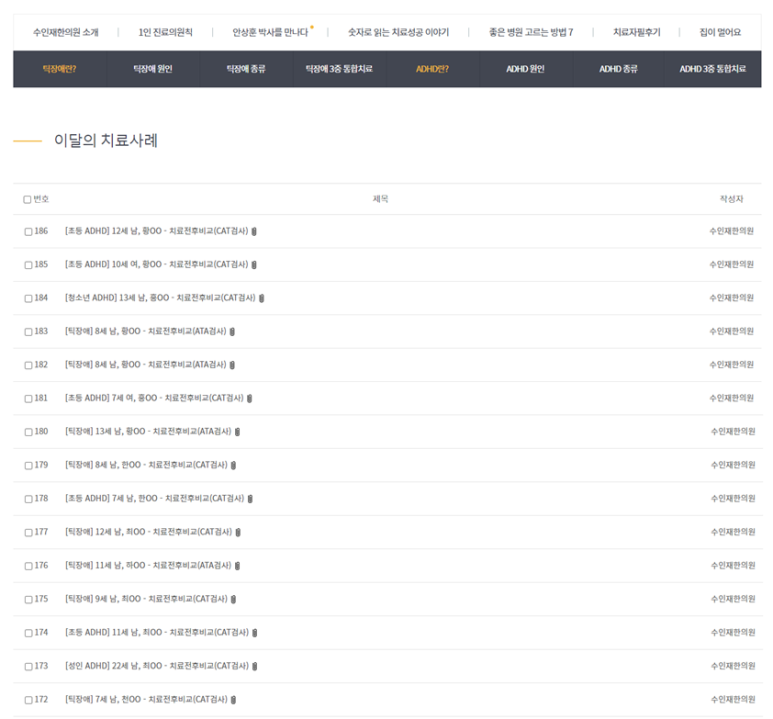Check the box beside number 183
This screenshot has height=719, width=773.
(28, 332)
